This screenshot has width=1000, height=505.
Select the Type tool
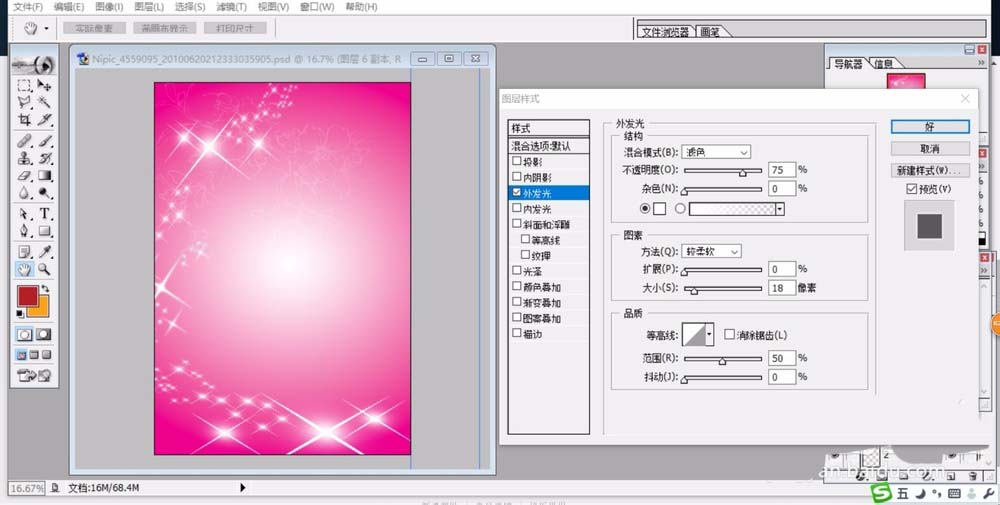click(44, 214)
